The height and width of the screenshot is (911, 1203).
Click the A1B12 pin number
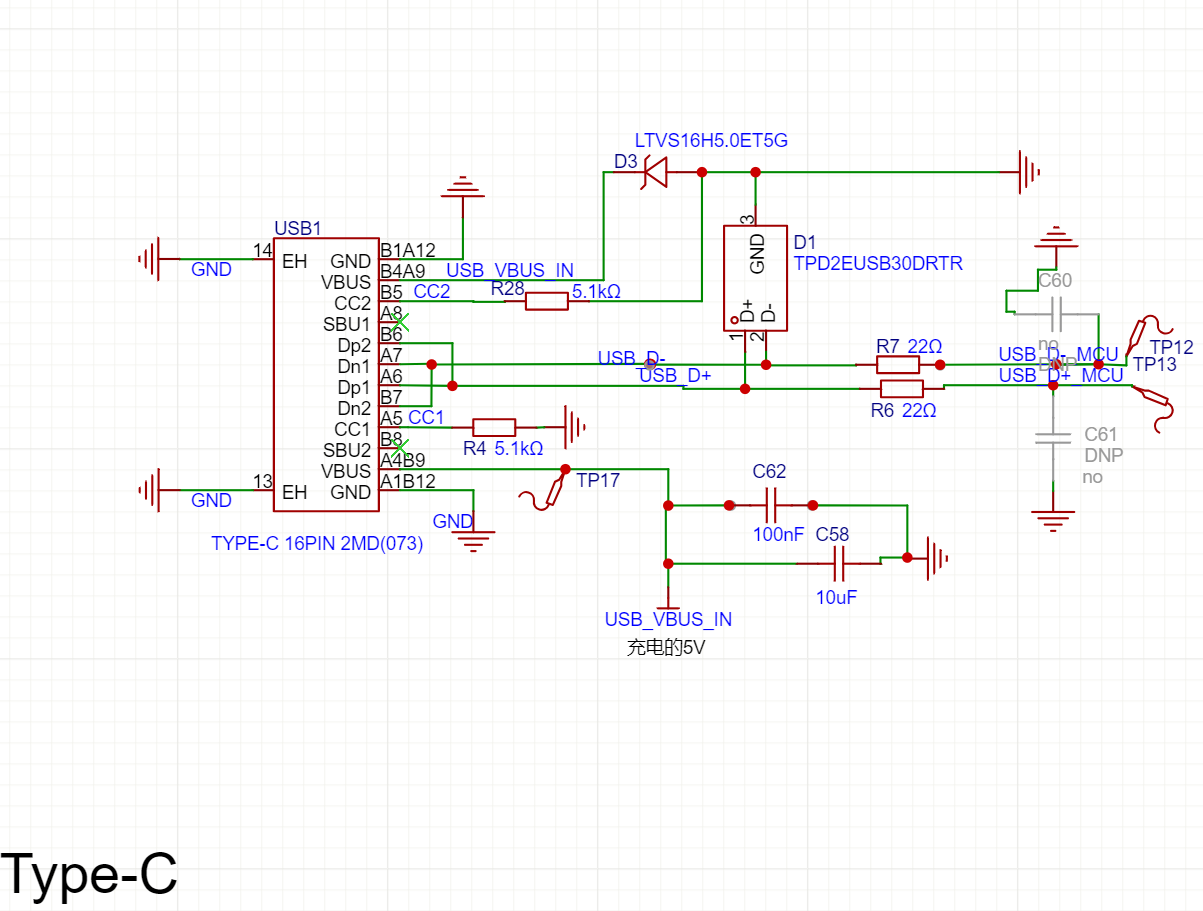tap(408, 481)
